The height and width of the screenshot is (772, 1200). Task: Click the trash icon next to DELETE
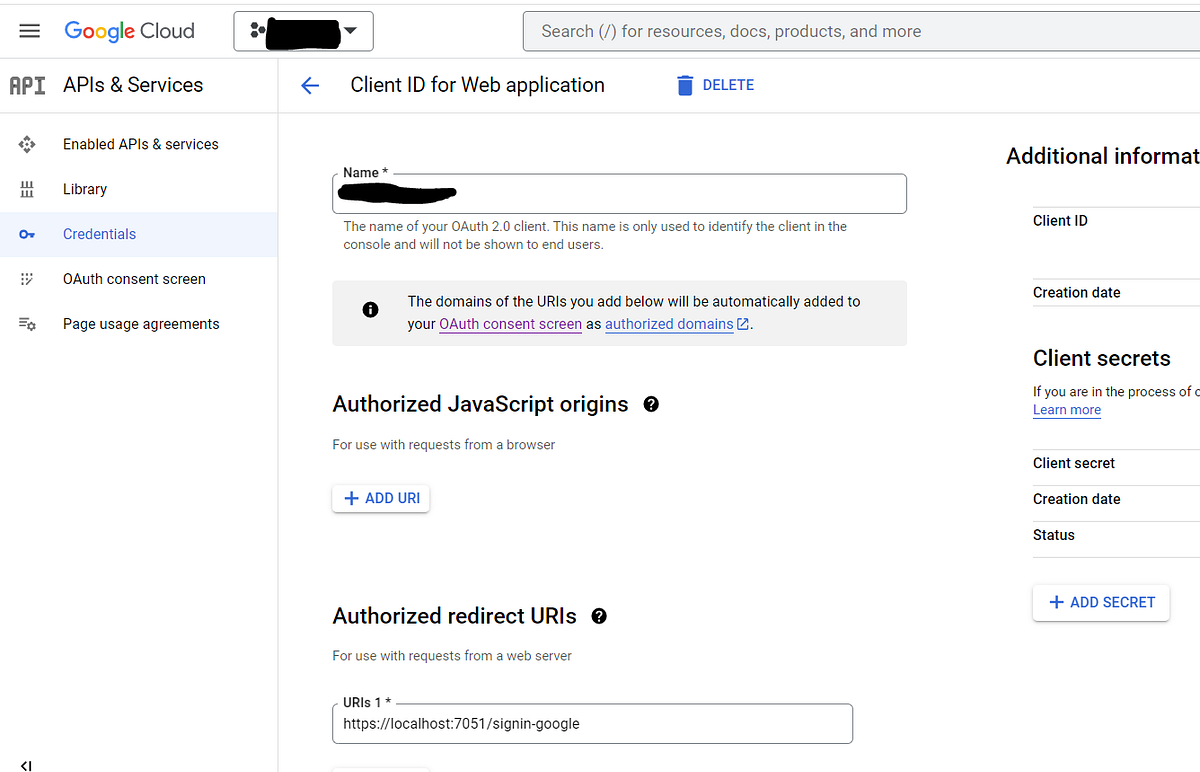pyautogui.click(x=685, y=85)
